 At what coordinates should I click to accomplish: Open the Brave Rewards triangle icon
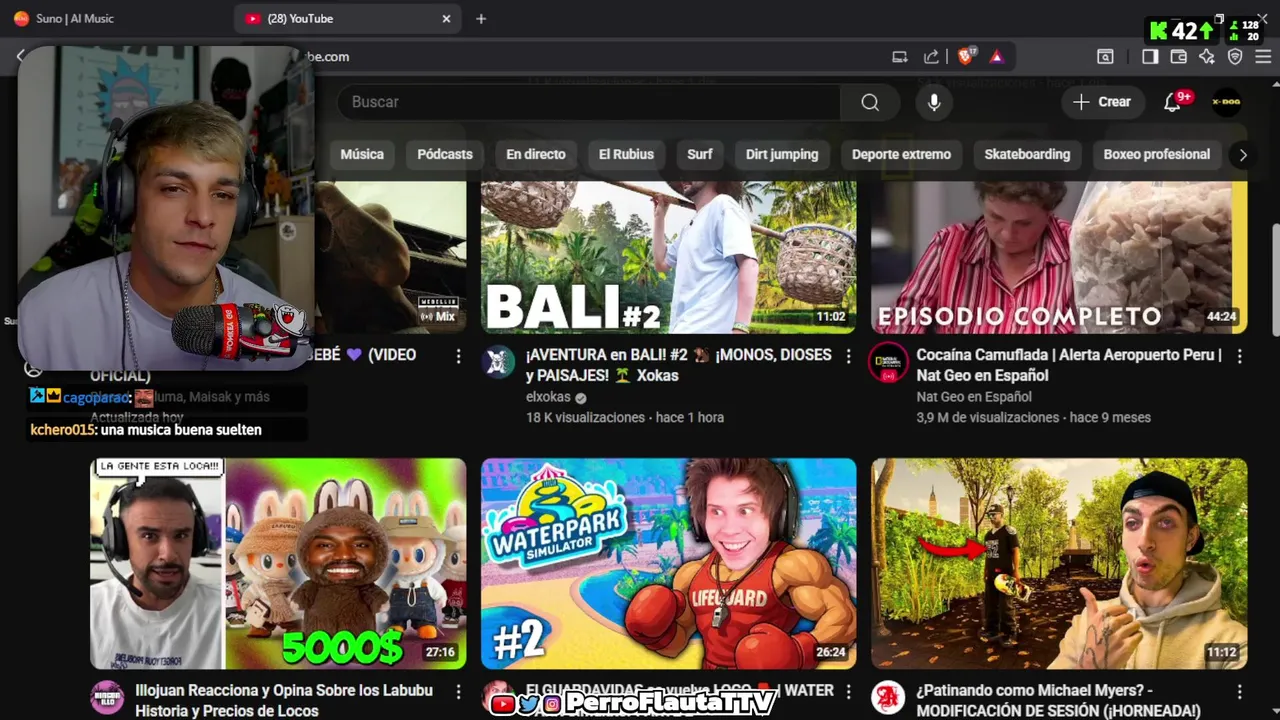click(996, 57)
